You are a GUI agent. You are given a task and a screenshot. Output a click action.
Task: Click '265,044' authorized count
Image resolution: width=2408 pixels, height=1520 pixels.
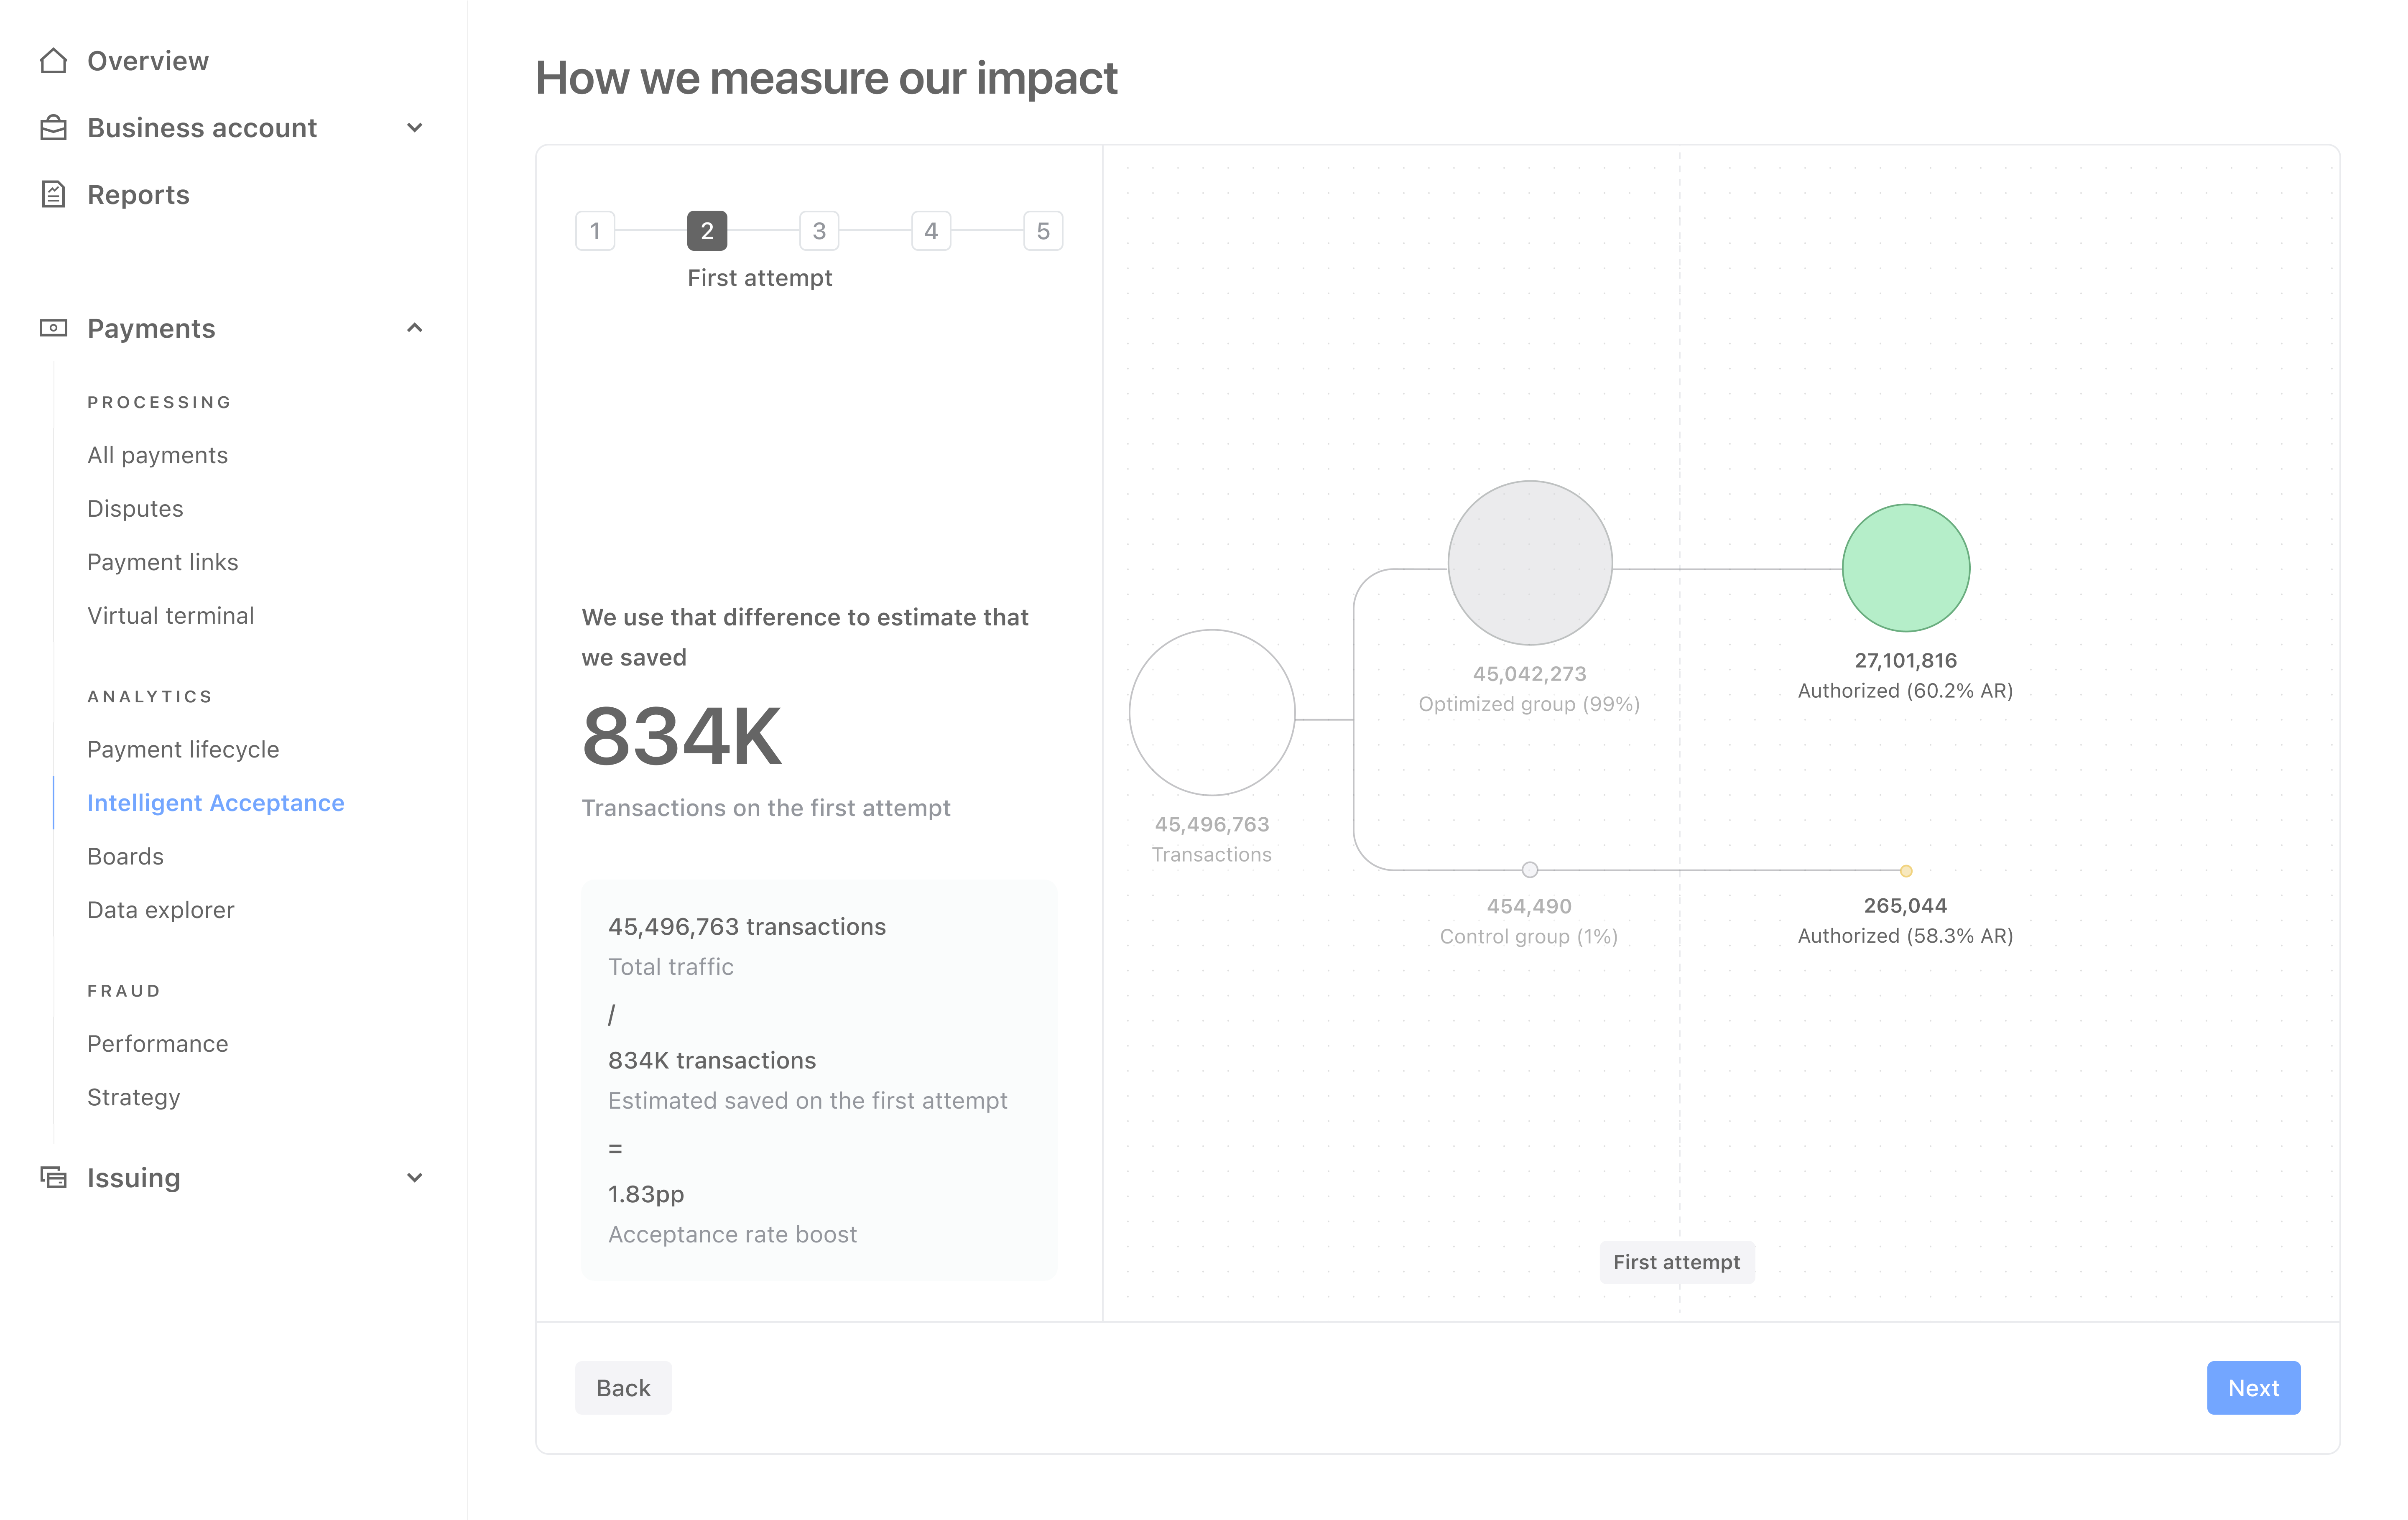pyautogui.click(x=1906, y=906)
